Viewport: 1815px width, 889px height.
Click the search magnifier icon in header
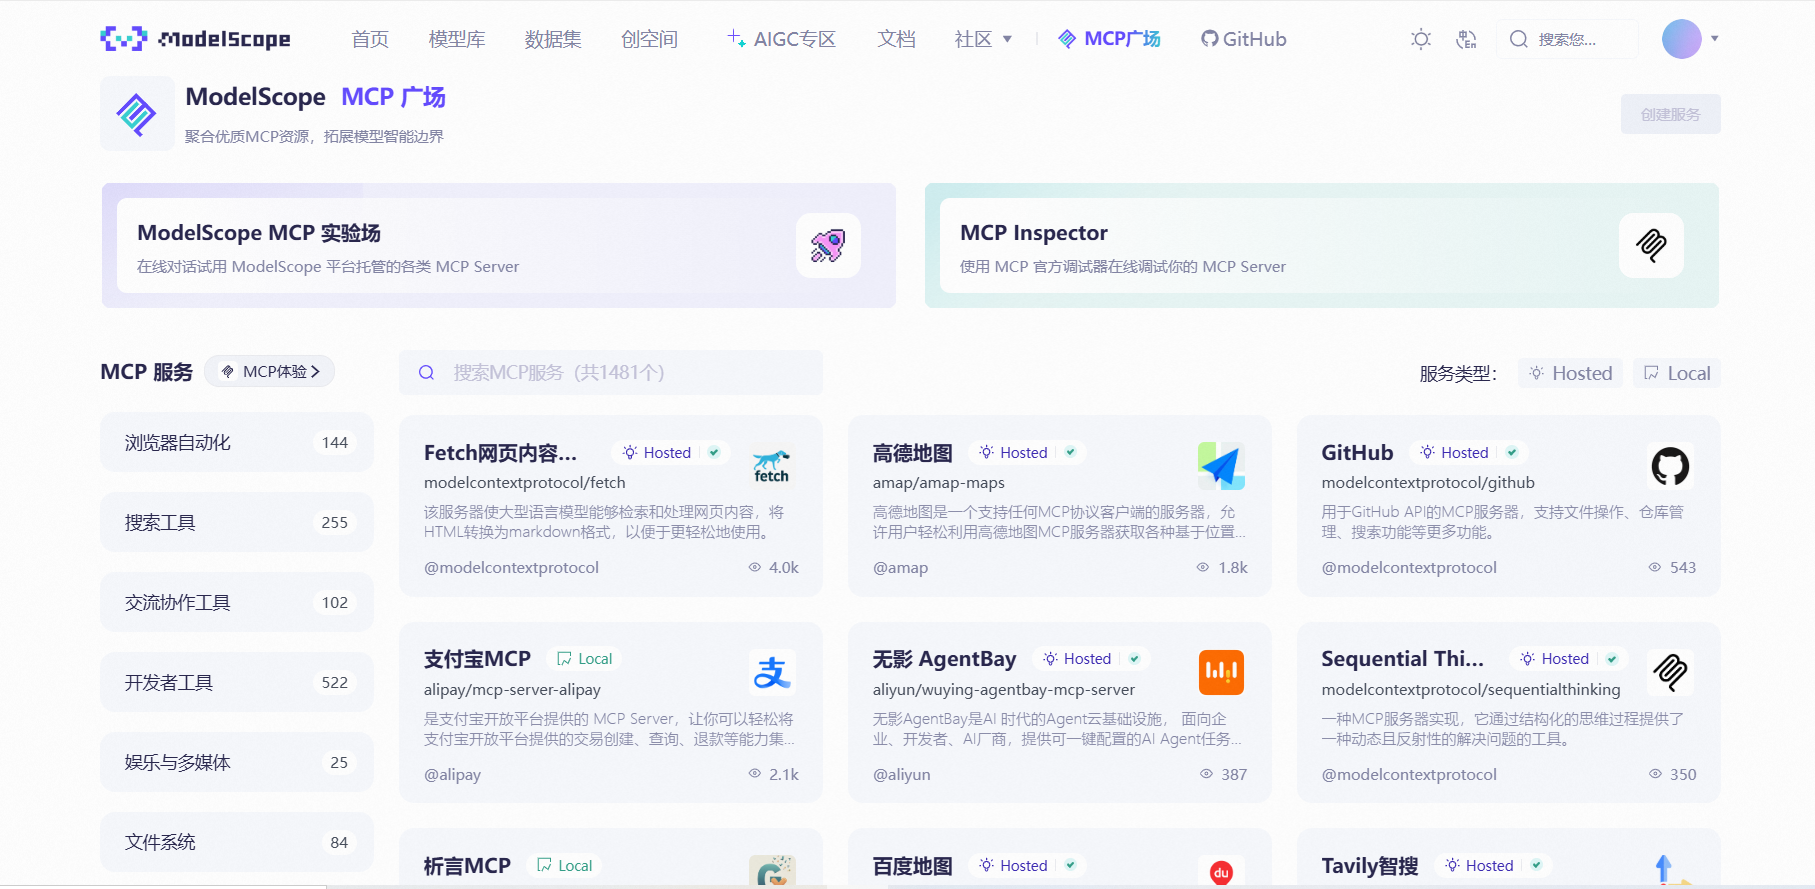click(x=1518, y=39)
